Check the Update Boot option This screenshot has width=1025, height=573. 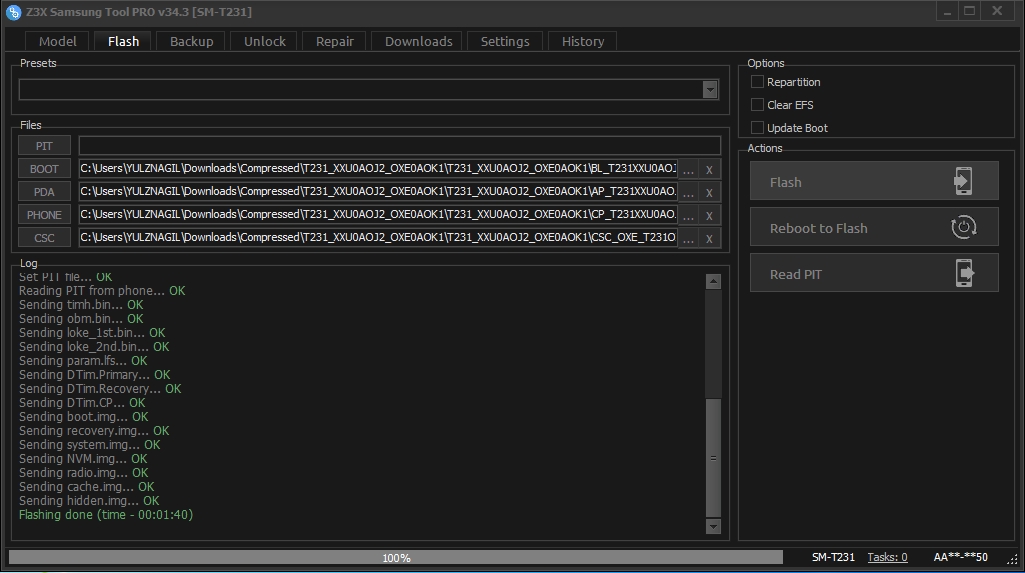pyautogui.click(x=757, y=127)
